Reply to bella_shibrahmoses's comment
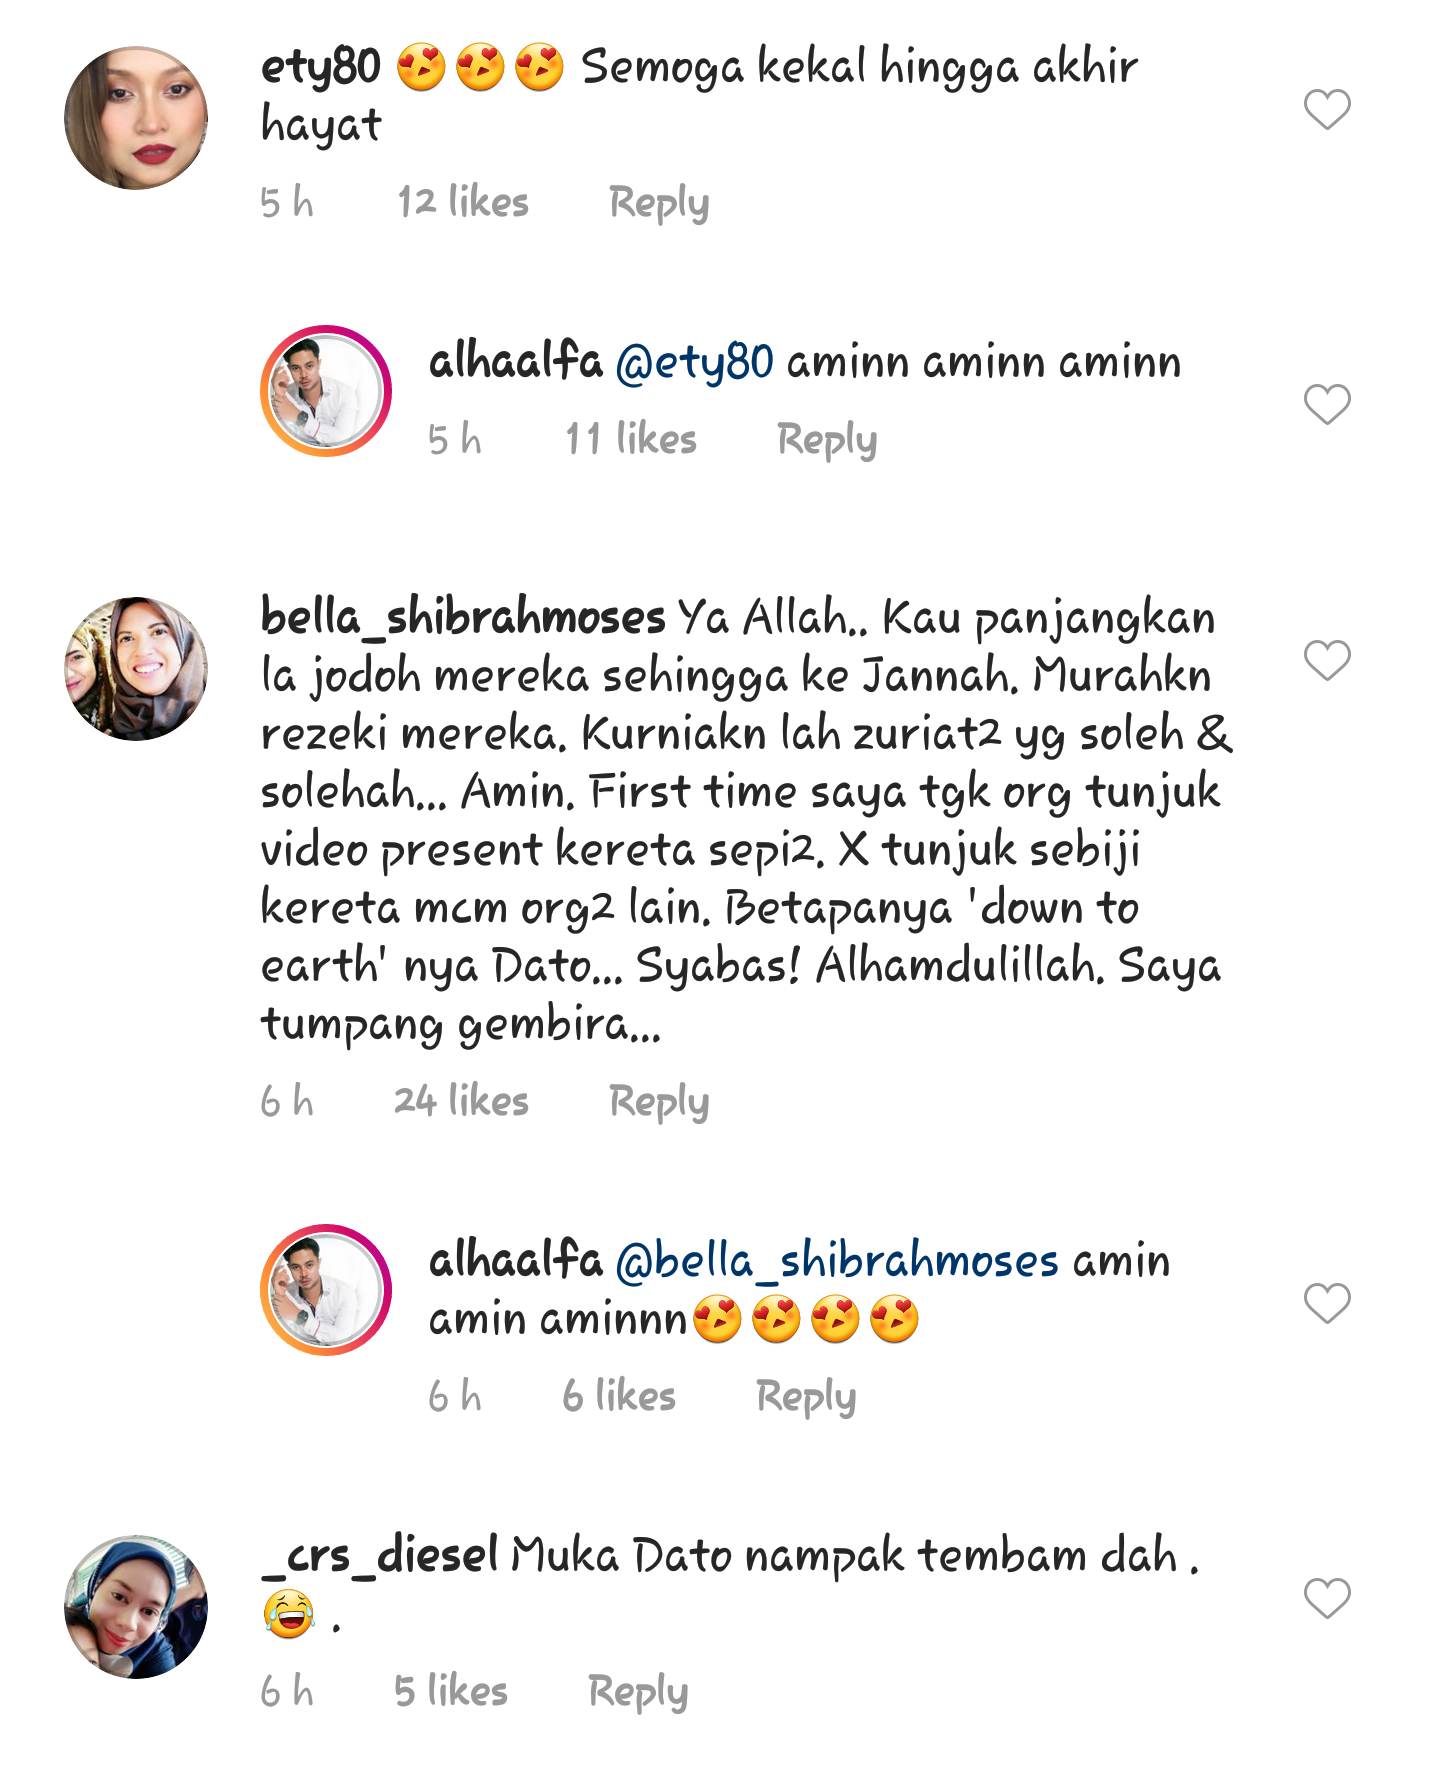1437x1779 pixels. (659, 1102)
